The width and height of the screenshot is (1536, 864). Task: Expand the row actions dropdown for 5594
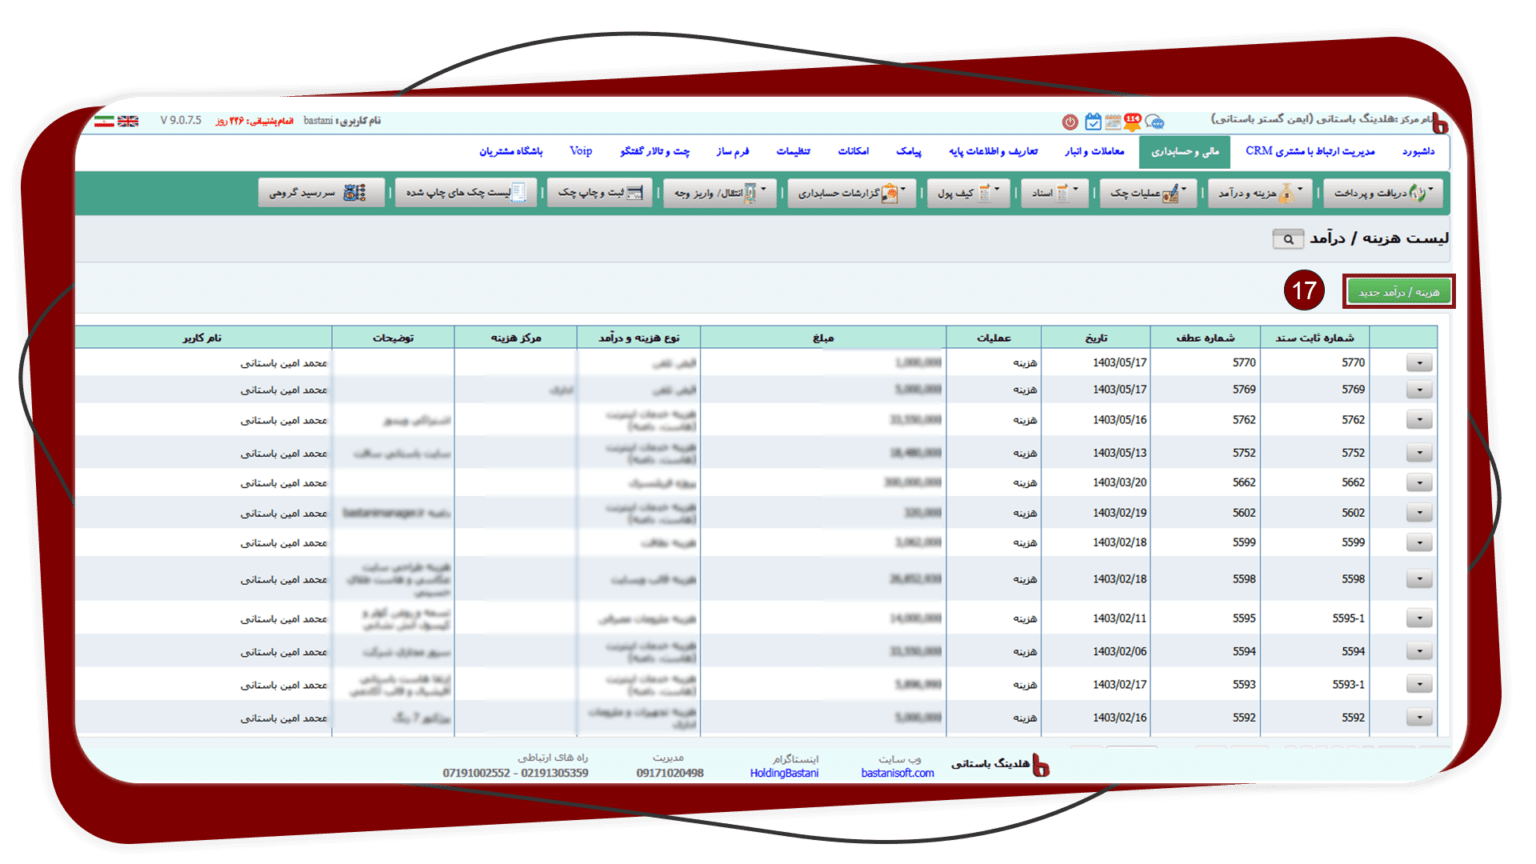[x=1419, y=652]
